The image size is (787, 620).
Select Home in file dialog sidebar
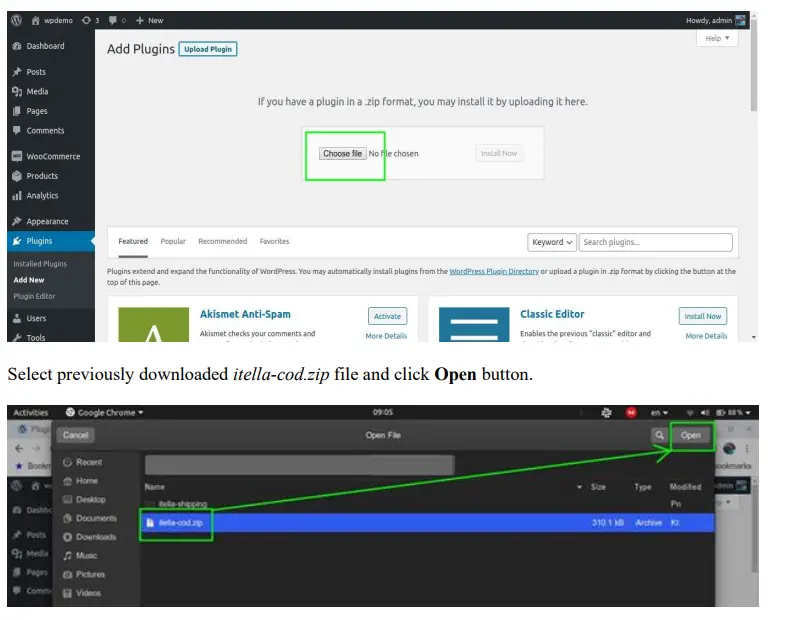click(x=80, y=481)
